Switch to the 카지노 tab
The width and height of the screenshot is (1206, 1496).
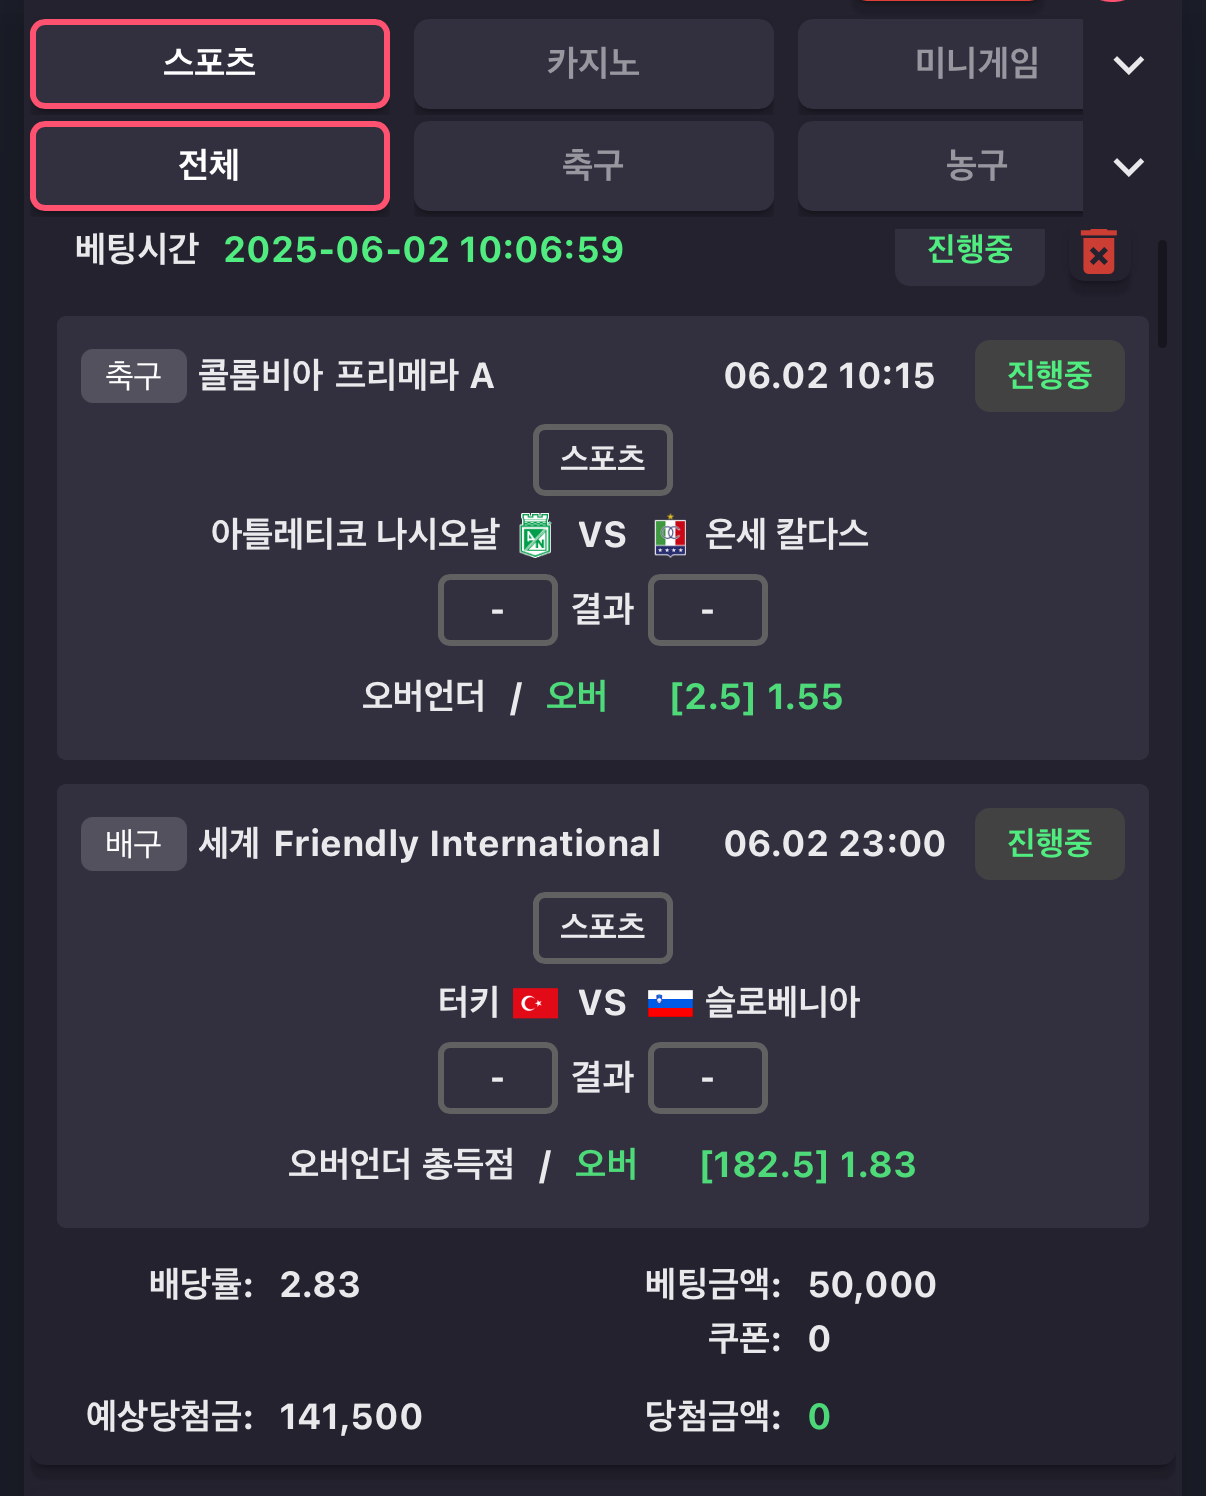(594, 64)
